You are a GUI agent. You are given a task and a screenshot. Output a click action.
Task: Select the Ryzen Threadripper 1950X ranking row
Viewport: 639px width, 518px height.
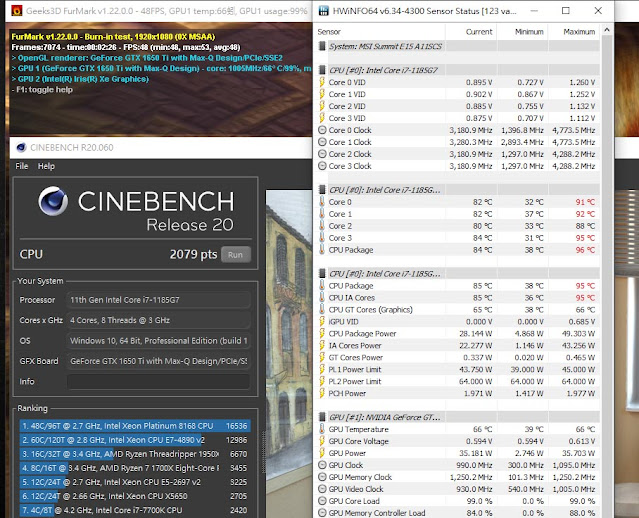pyautogui.click(x=135, y=454)
